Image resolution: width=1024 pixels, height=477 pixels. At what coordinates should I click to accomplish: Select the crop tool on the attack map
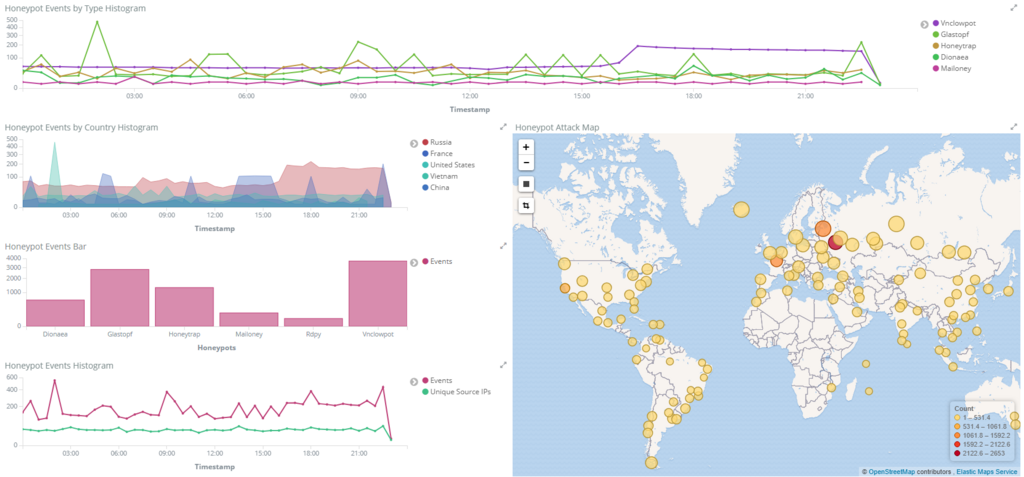coord(526,206)
